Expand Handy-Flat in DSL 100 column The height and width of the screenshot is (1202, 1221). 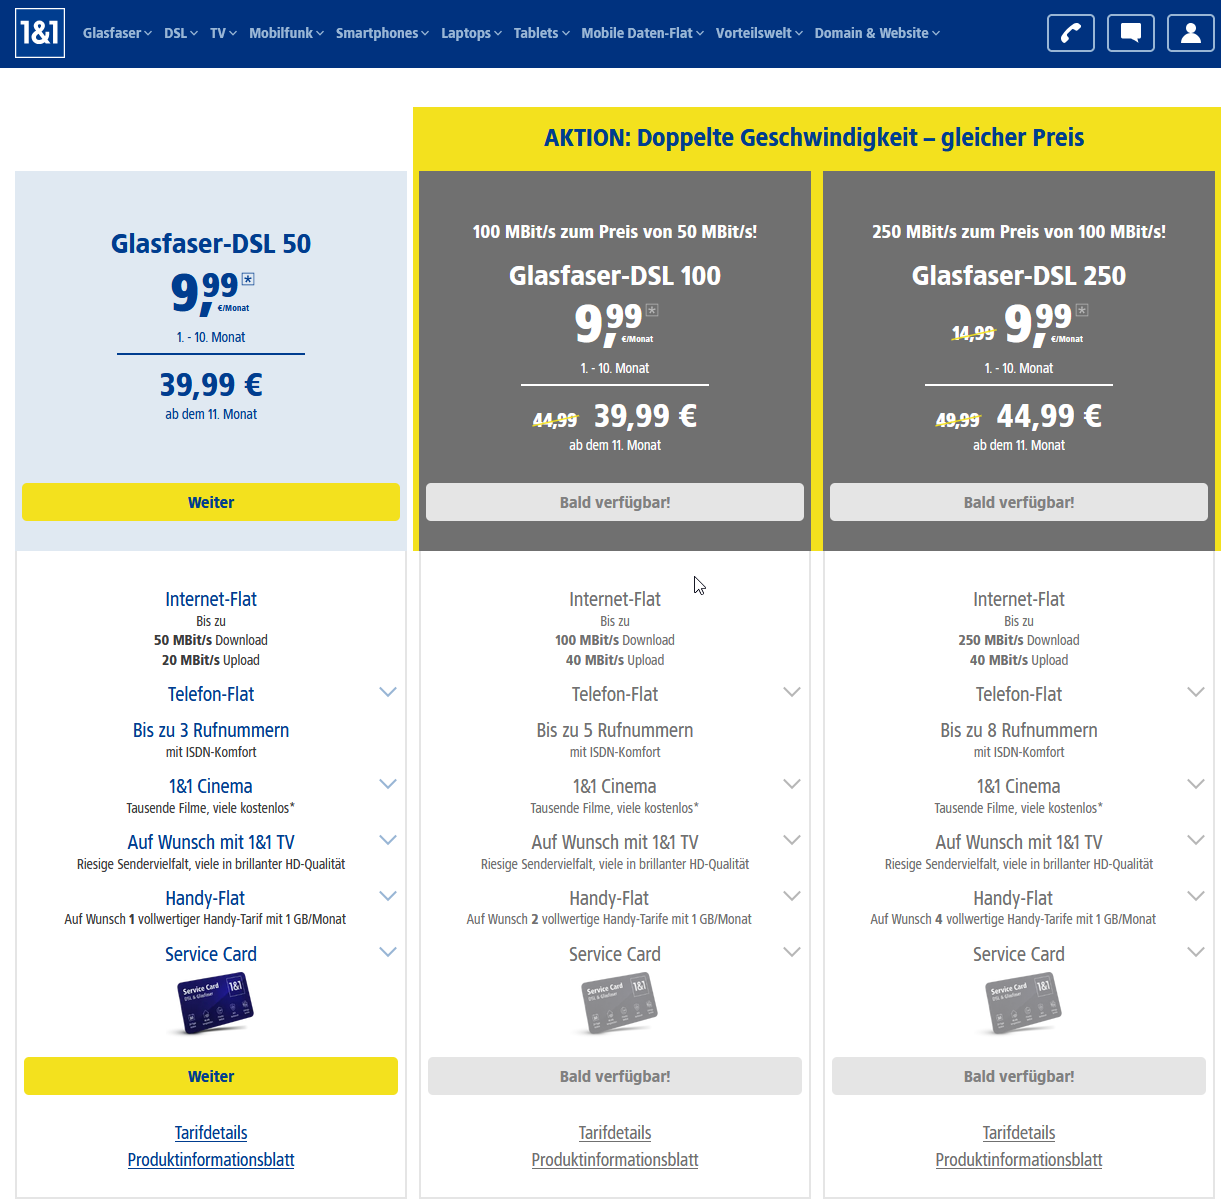pyautogui.click(x=792, y=896)
